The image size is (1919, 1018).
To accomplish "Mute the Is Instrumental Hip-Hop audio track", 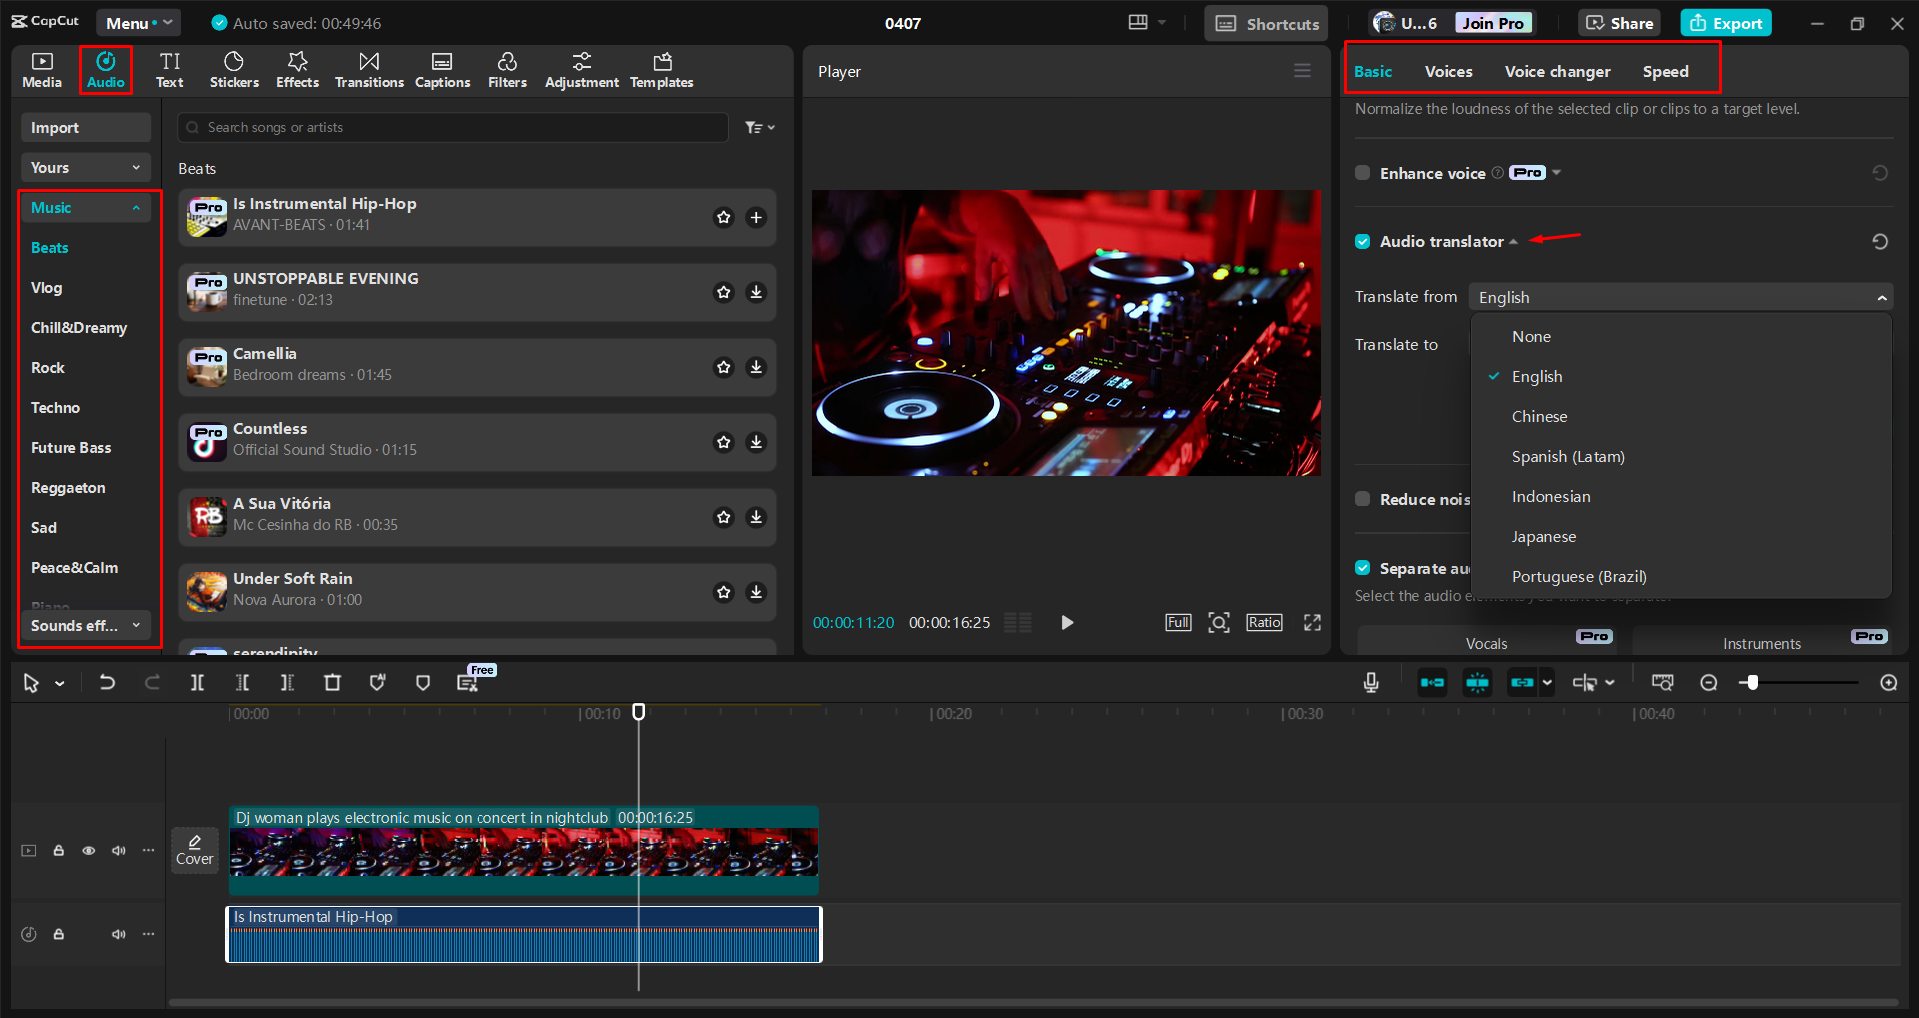I will point(119,934).
